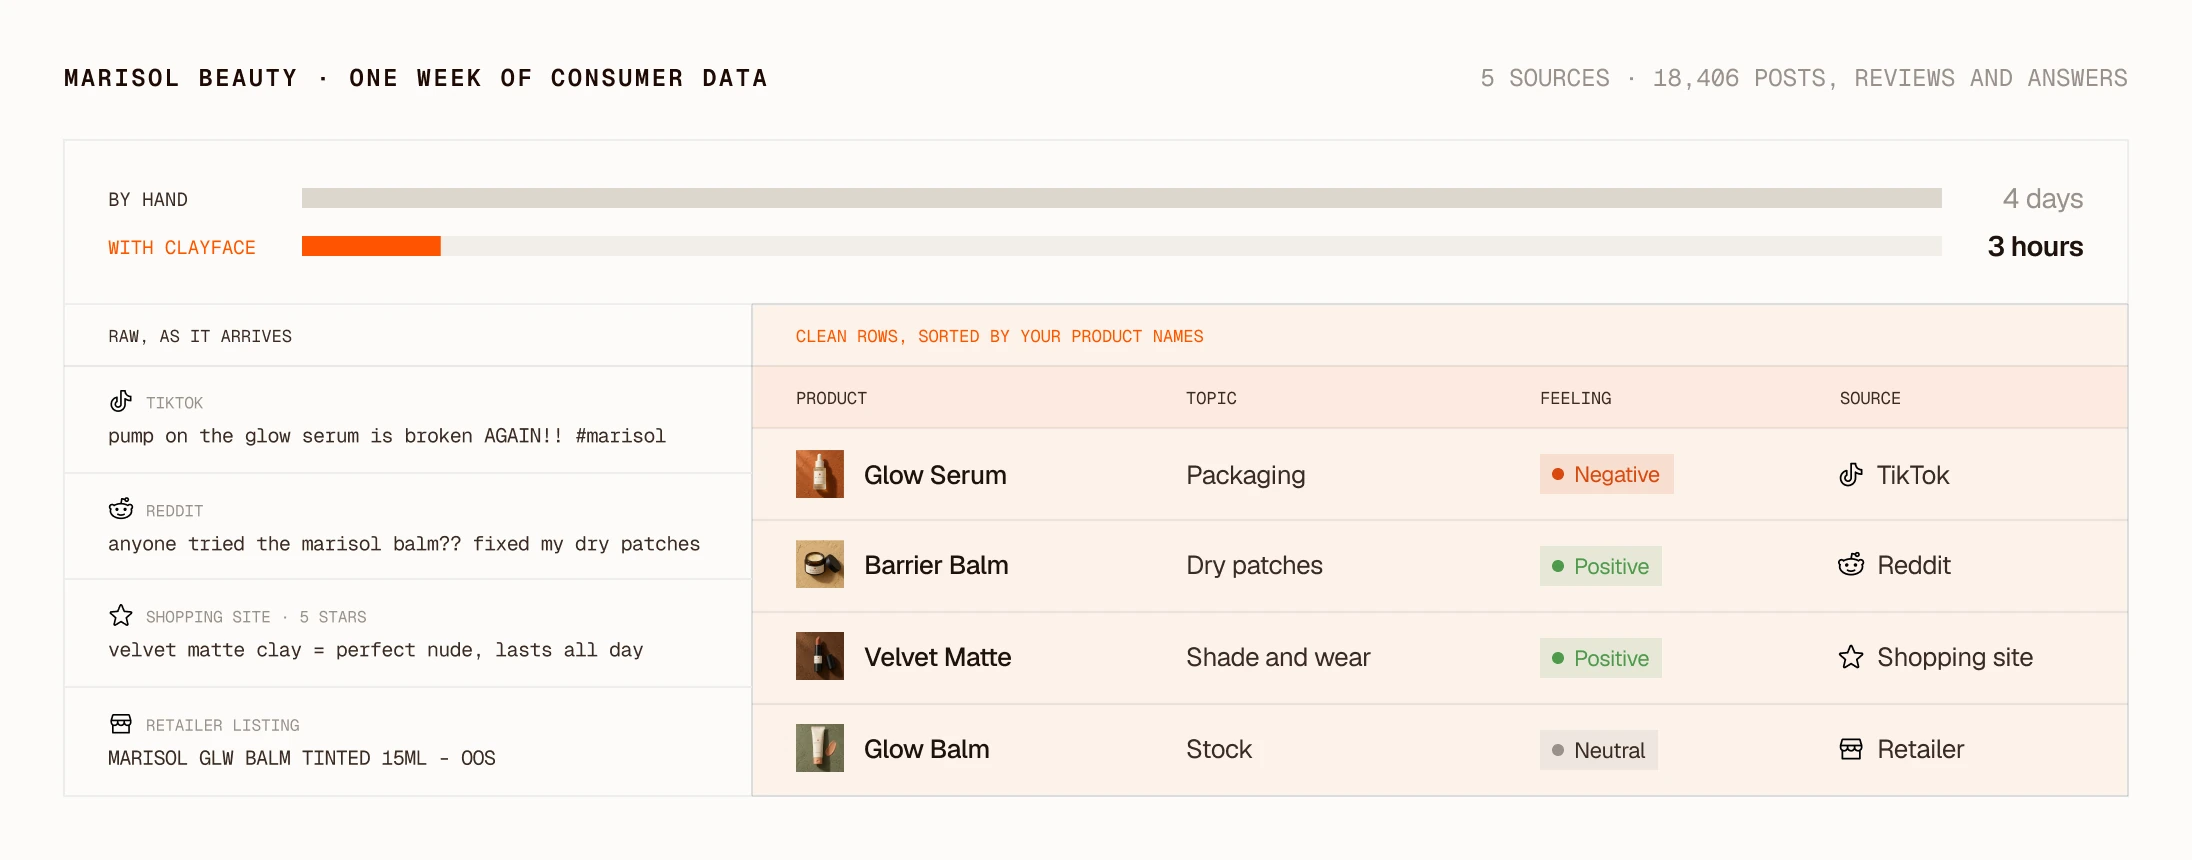Select the Glow Serum product name
This screenshot has width=2192, height=860.
[x=935, y=475]
